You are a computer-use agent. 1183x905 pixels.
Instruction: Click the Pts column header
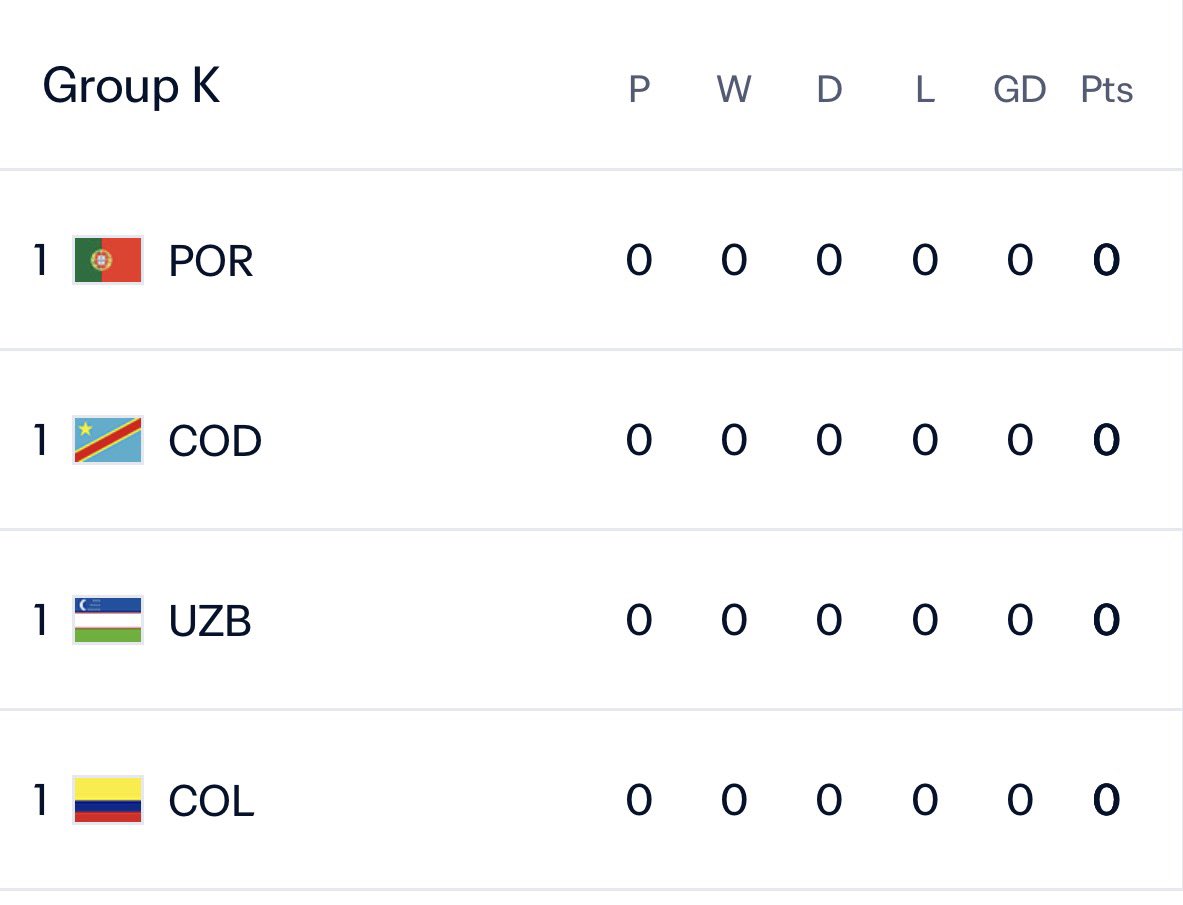coord(1107,90)
